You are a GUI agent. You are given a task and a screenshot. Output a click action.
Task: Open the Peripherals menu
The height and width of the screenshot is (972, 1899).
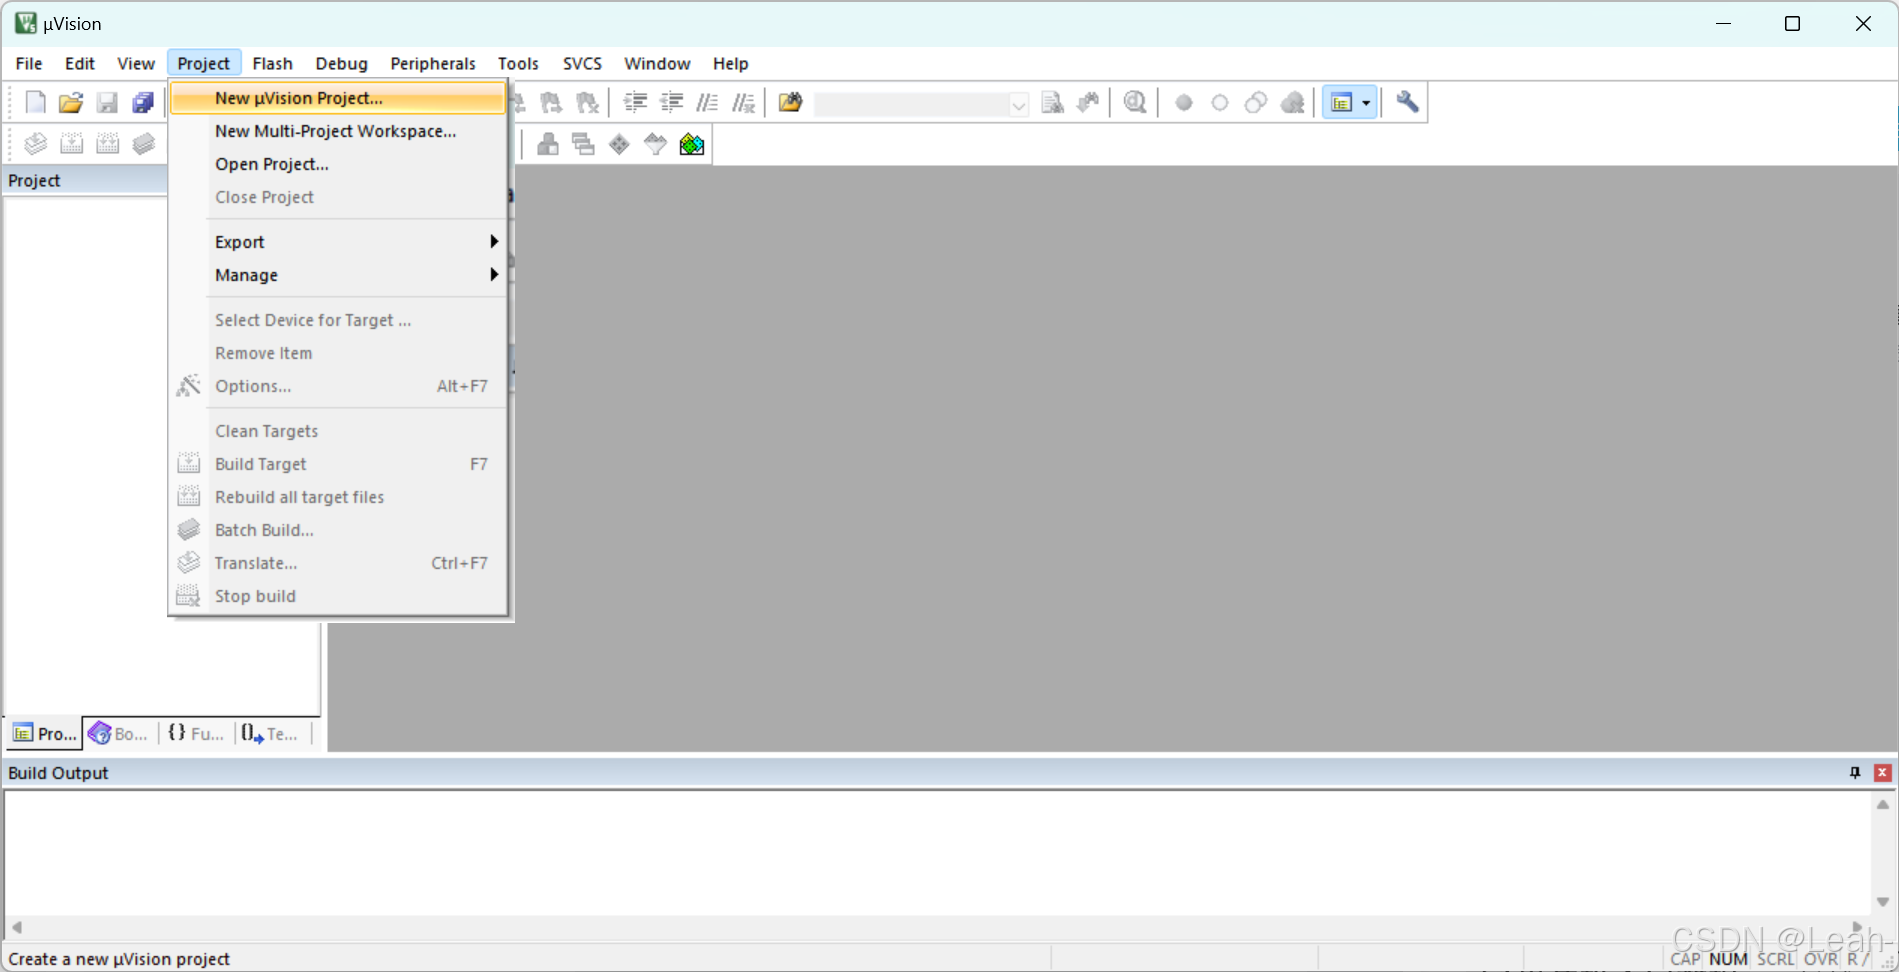tap(433, 63)
